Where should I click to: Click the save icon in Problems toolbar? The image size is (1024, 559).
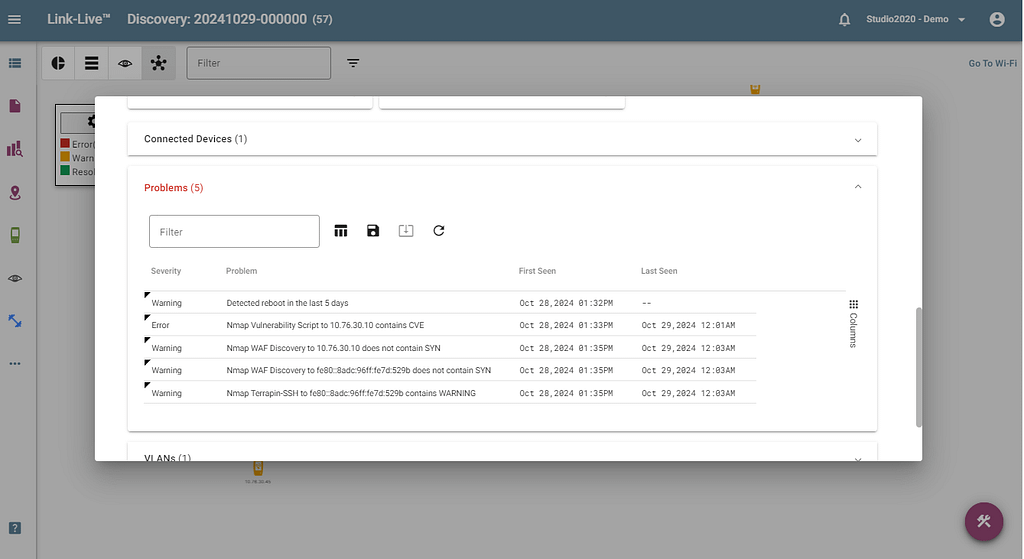[373, 231]
